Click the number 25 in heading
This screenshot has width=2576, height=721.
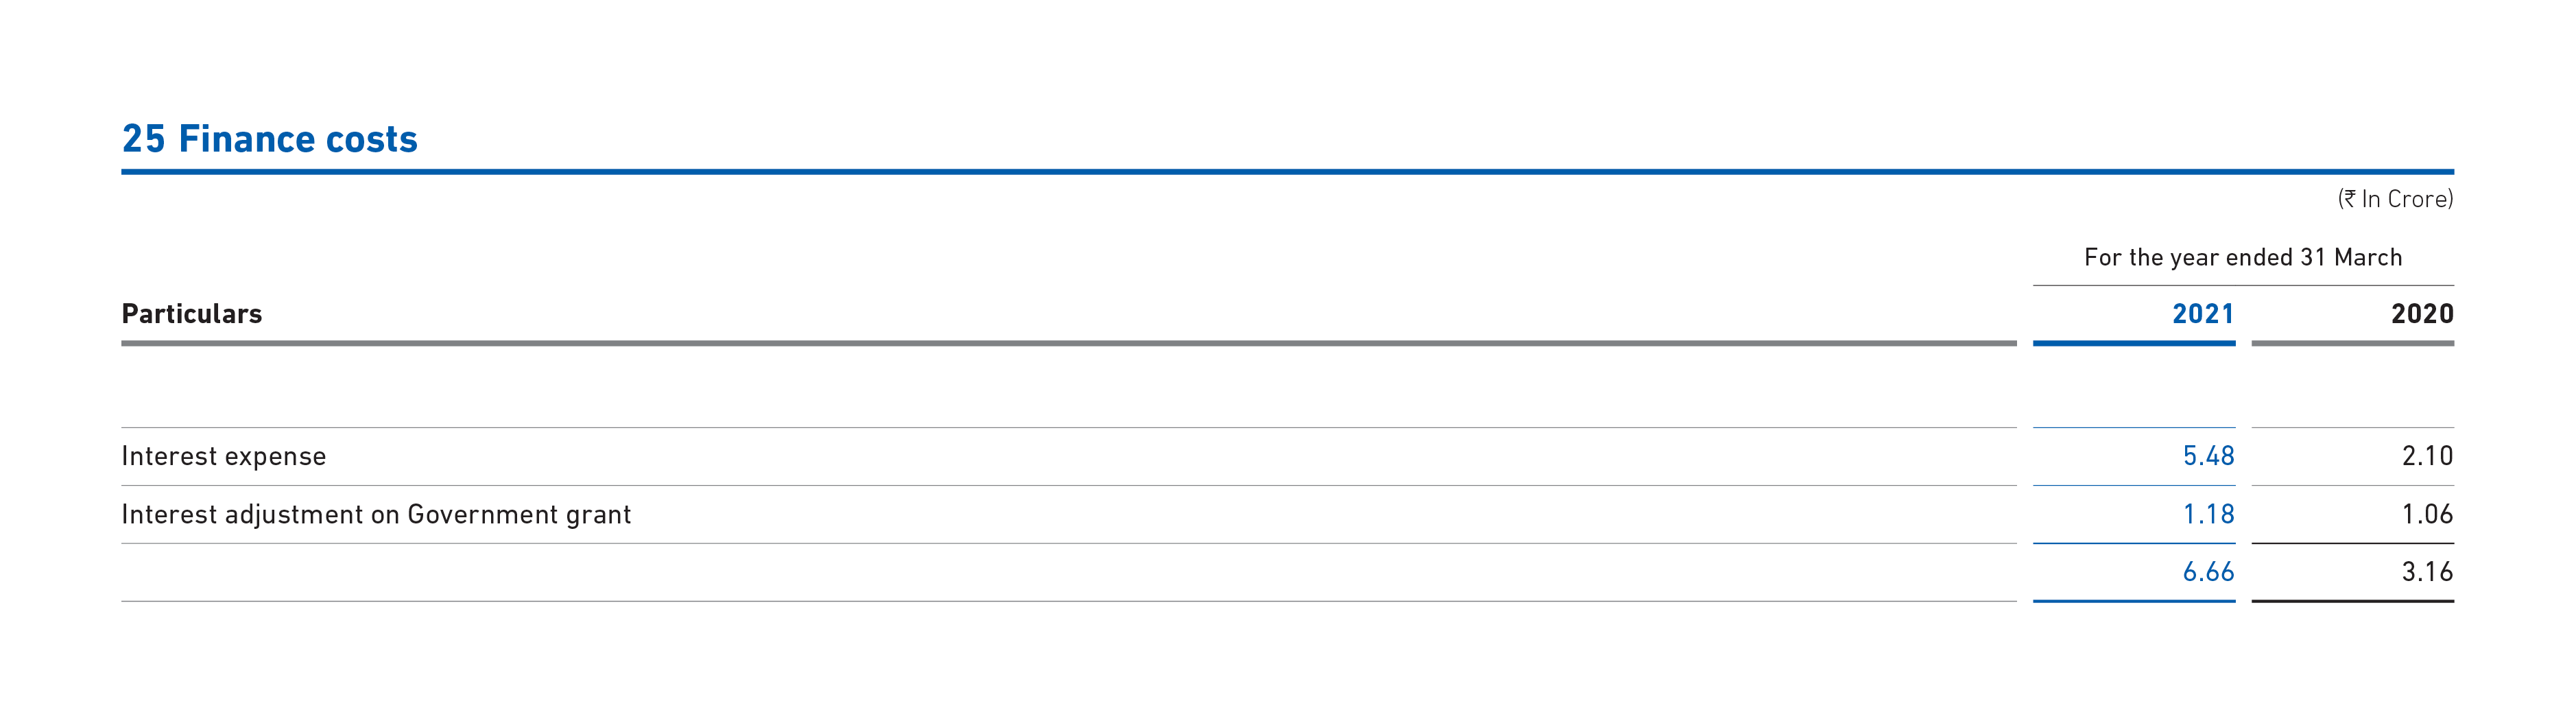pos(143,139)
